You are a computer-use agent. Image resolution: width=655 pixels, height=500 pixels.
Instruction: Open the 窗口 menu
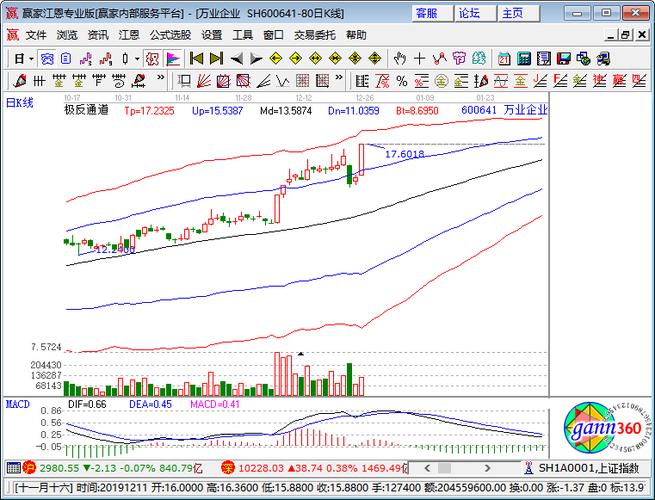[273, 35]
